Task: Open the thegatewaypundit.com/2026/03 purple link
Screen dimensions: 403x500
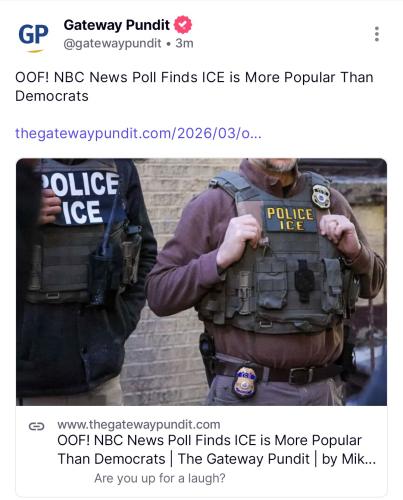Action: point(138,133)
